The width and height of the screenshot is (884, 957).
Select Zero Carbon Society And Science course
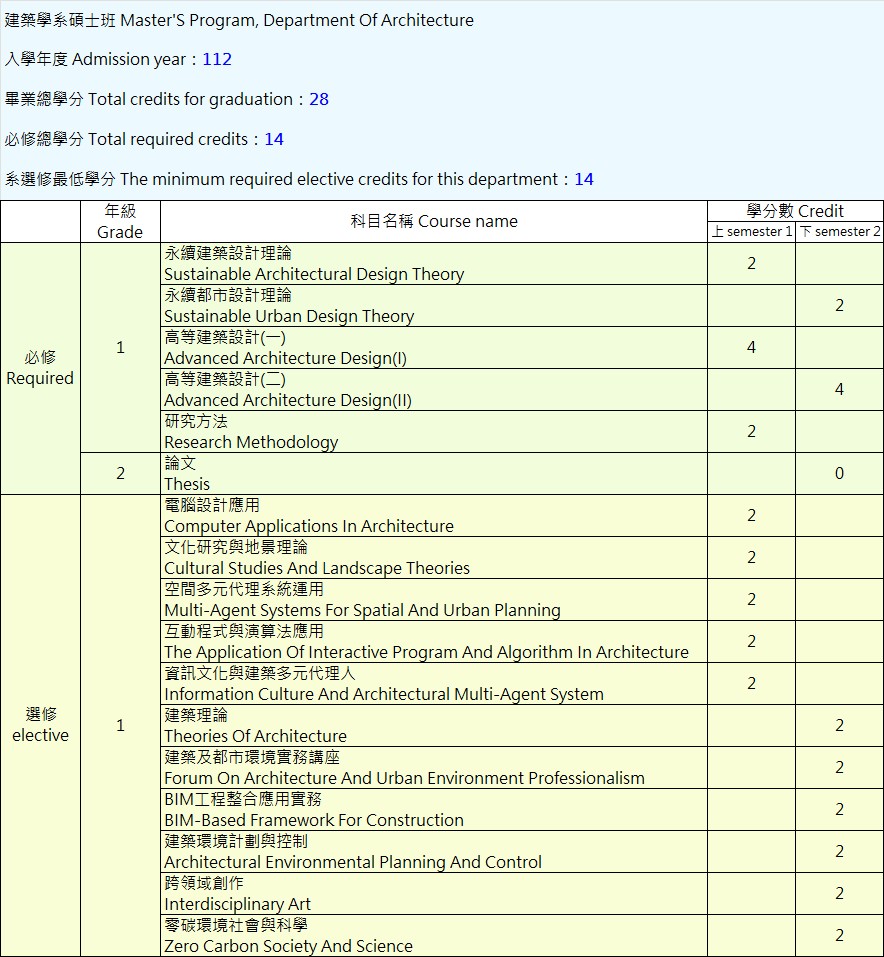coord(434,936)
